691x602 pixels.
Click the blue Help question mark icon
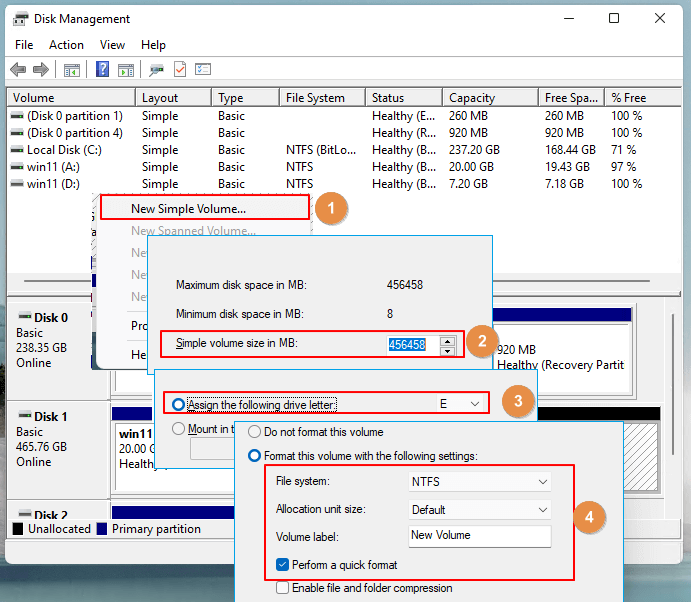pos(102,70)
